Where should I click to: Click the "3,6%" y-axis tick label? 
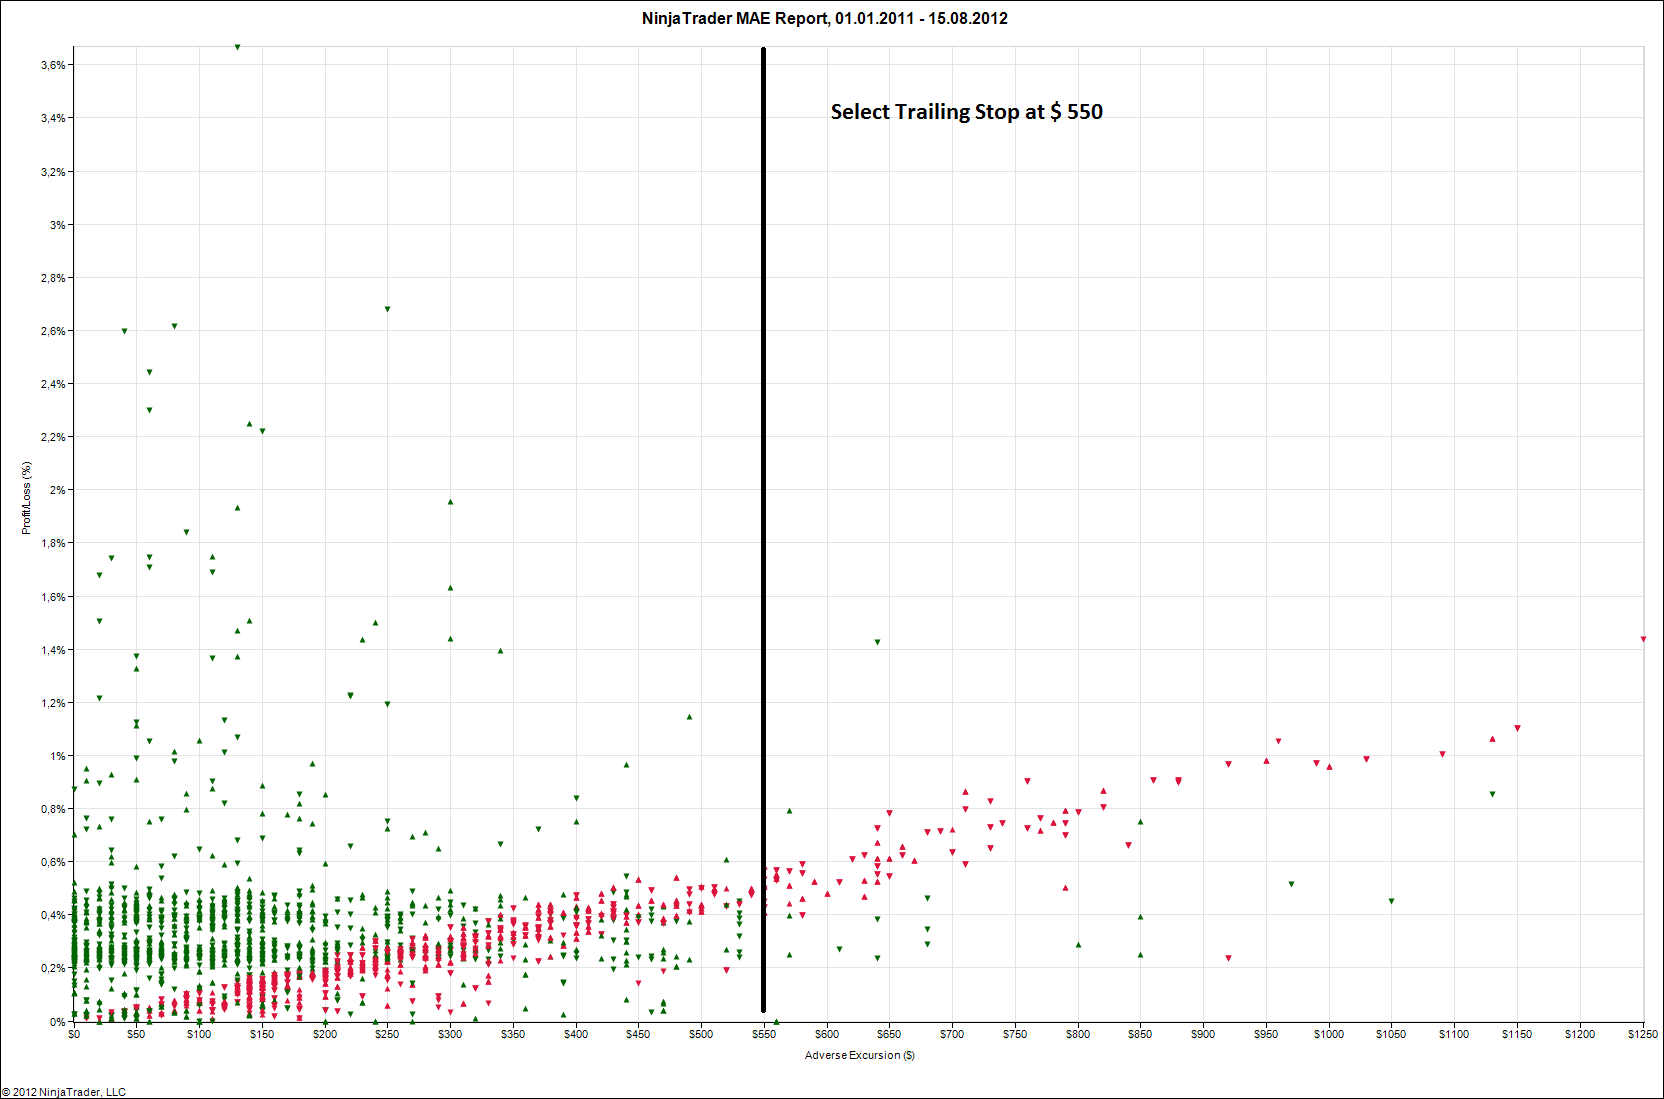tap(53, 65)
